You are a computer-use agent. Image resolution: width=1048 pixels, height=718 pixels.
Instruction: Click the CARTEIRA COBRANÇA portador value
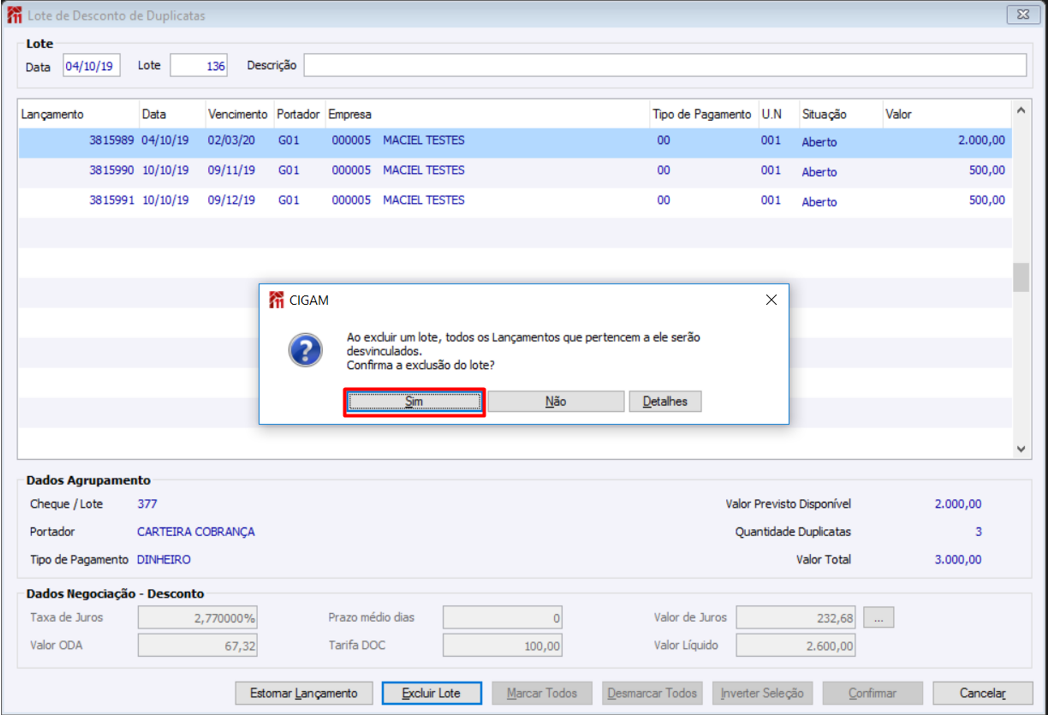pyautogui.click(x=196, y=532)
